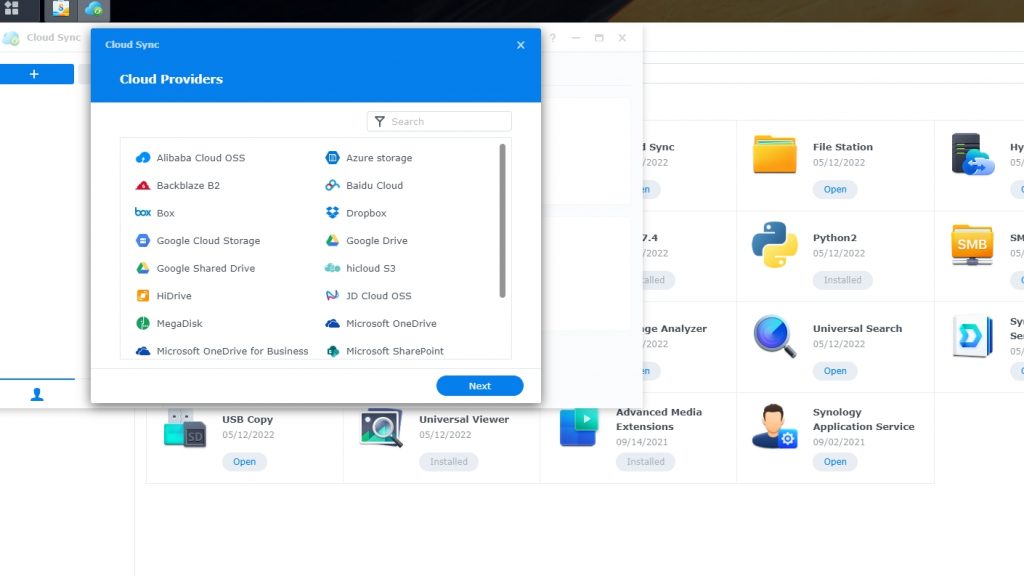The width and height of the screenshot is (1024, 576).
Task: Select the "Alibaba Cloud OSS" label
Action: point(200,157)
